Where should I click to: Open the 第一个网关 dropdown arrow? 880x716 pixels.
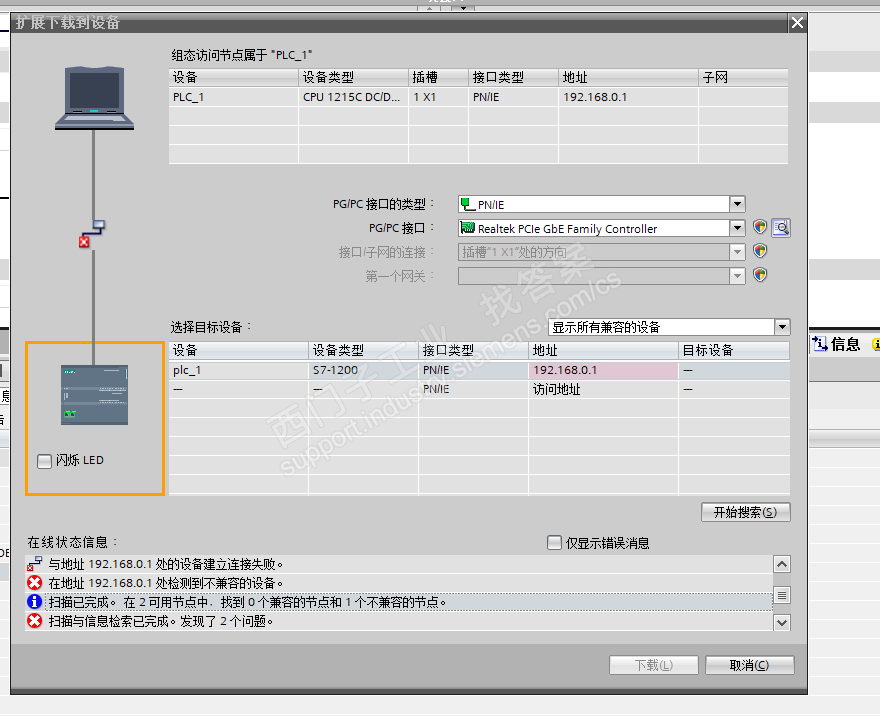[x=737, y=276]
